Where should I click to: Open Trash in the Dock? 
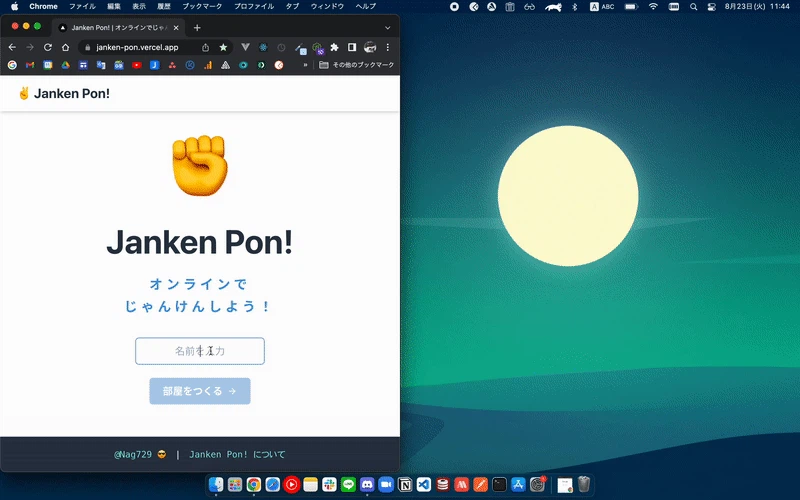584,484
